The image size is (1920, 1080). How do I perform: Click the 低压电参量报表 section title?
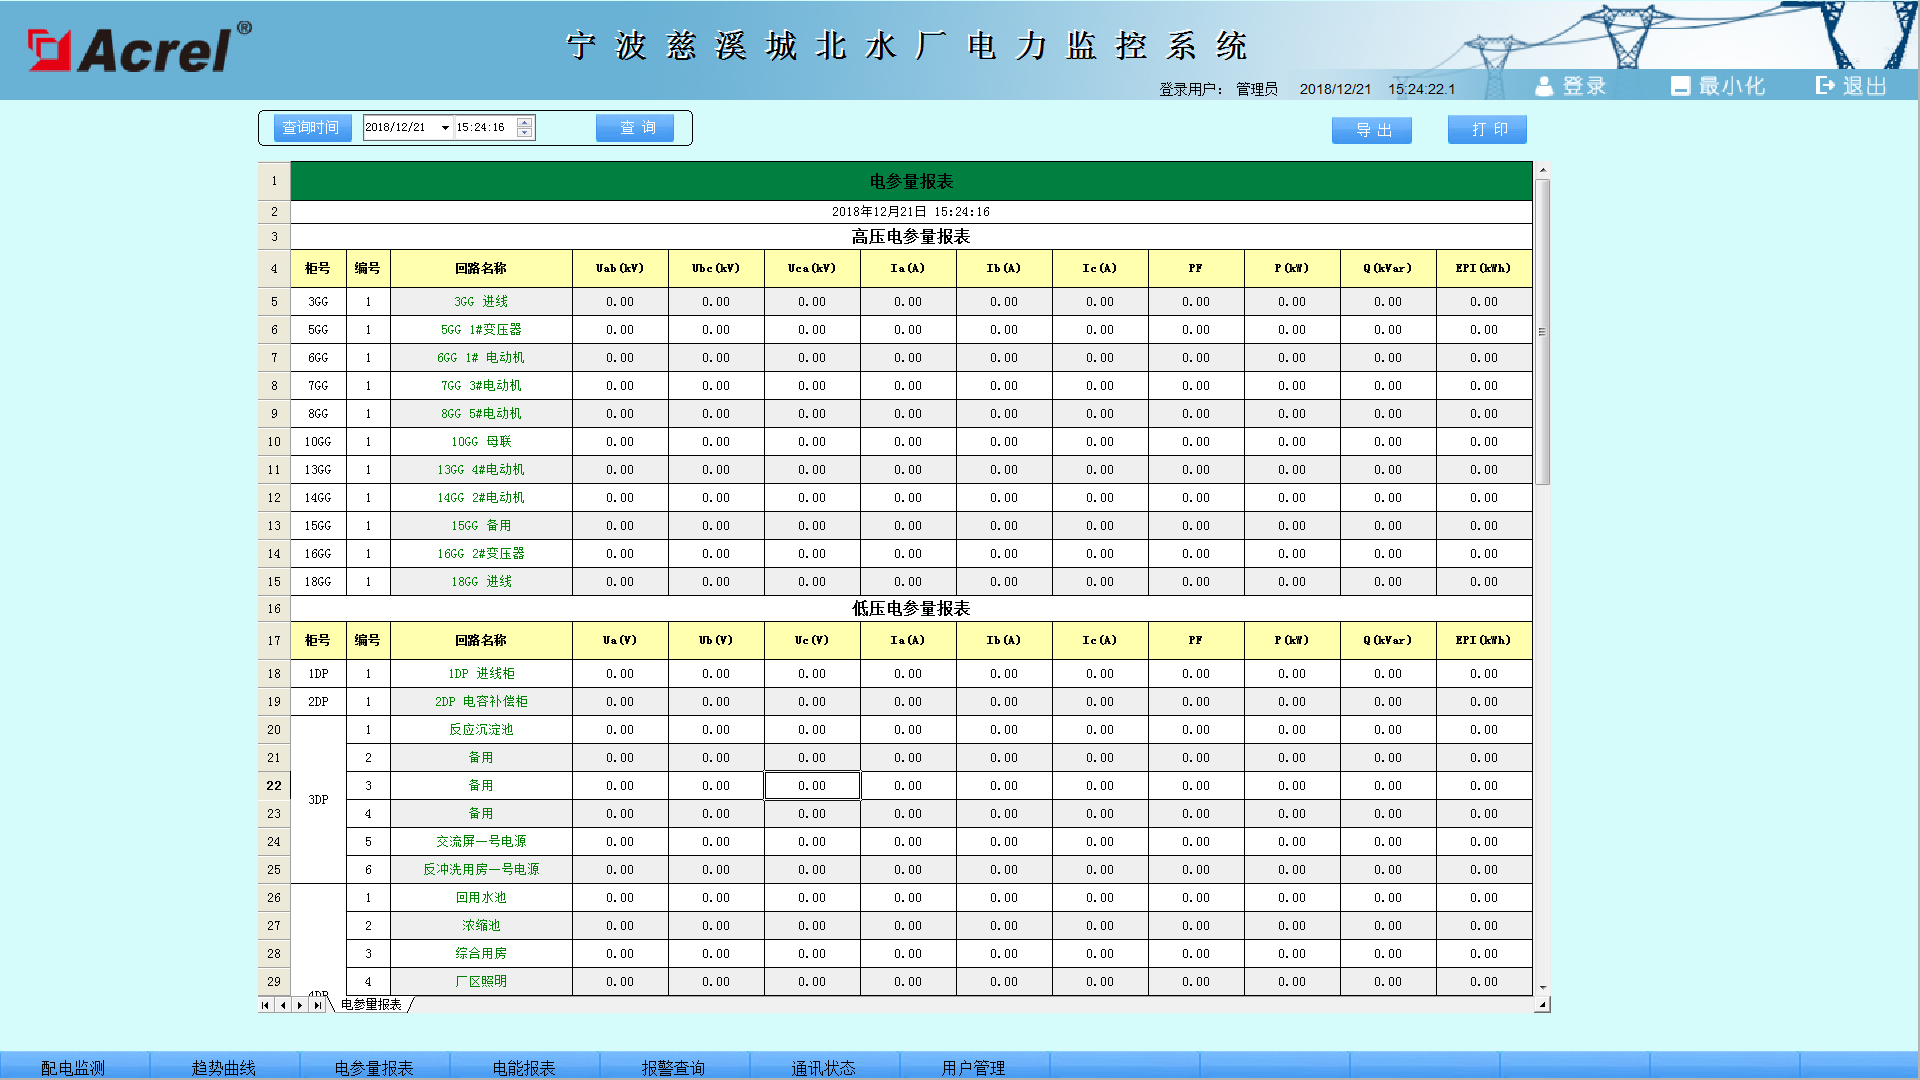pos(911,609)
